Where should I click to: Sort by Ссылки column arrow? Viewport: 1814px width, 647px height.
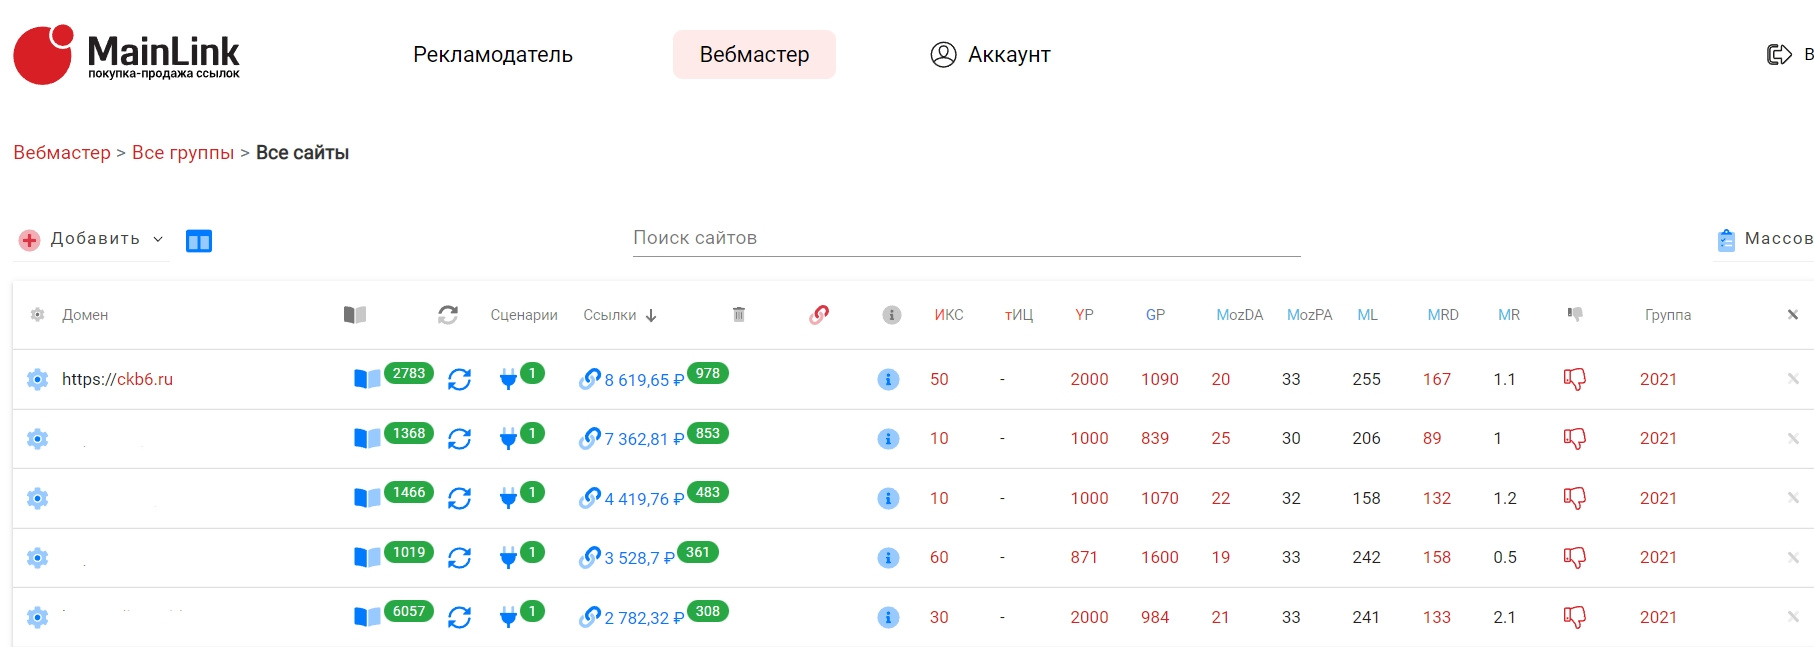[651, 316]
